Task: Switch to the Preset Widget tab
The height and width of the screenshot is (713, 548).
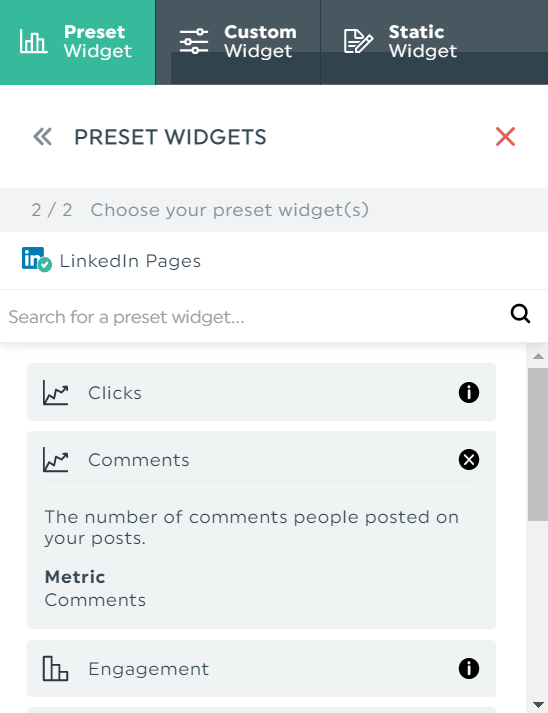Action: (77, 42)
